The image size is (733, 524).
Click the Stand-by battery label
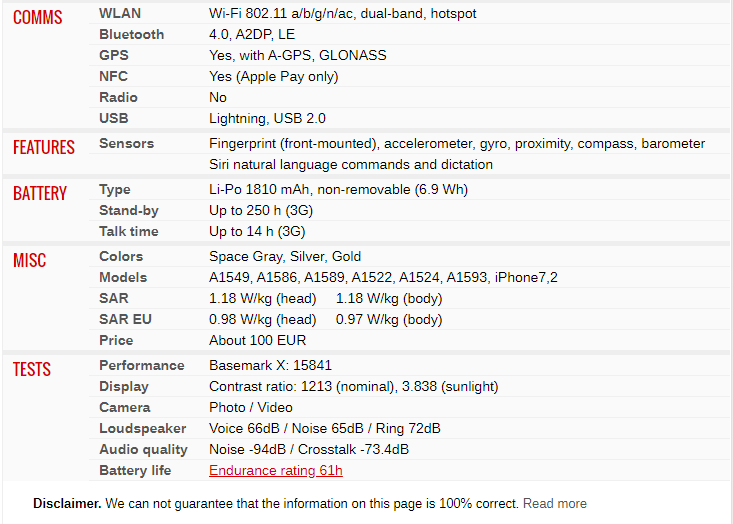click(129, 211)
